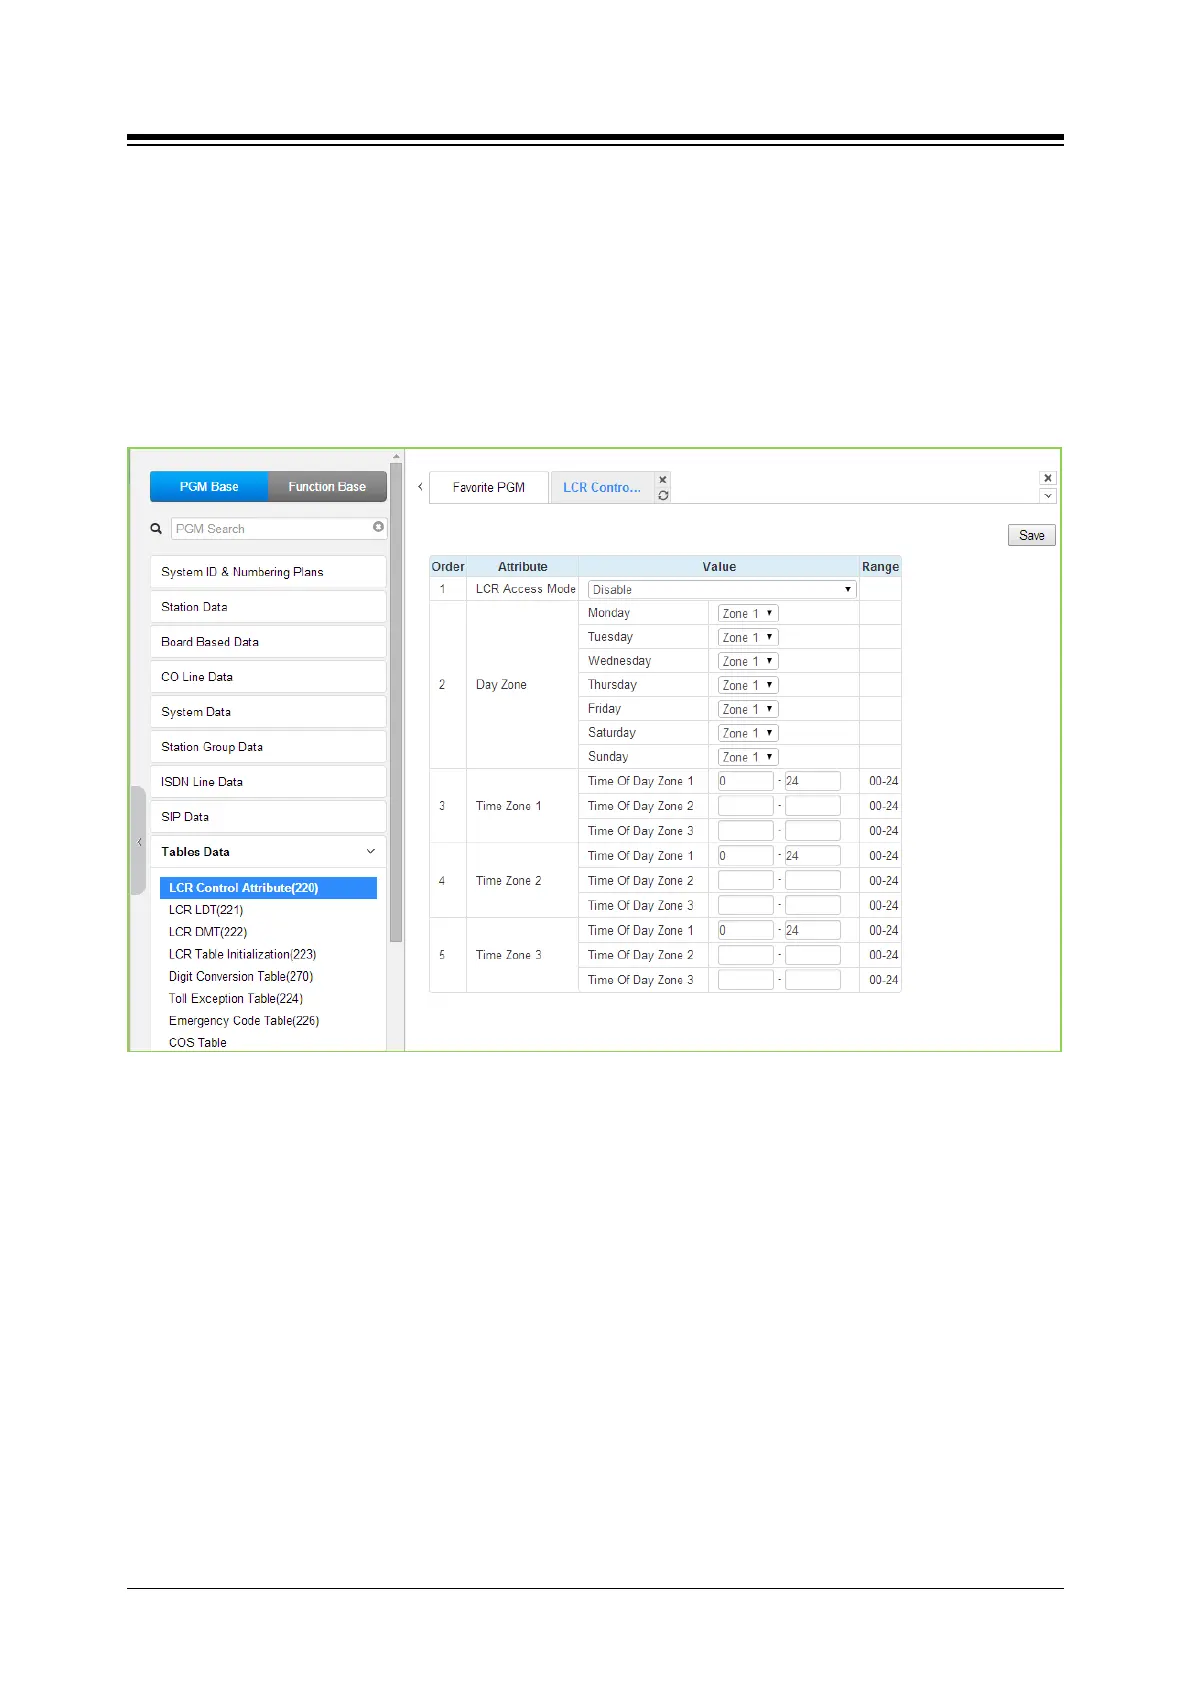
Task: Close the LCR Control tab
Action: pyautogui.click(x=663, y=480)
